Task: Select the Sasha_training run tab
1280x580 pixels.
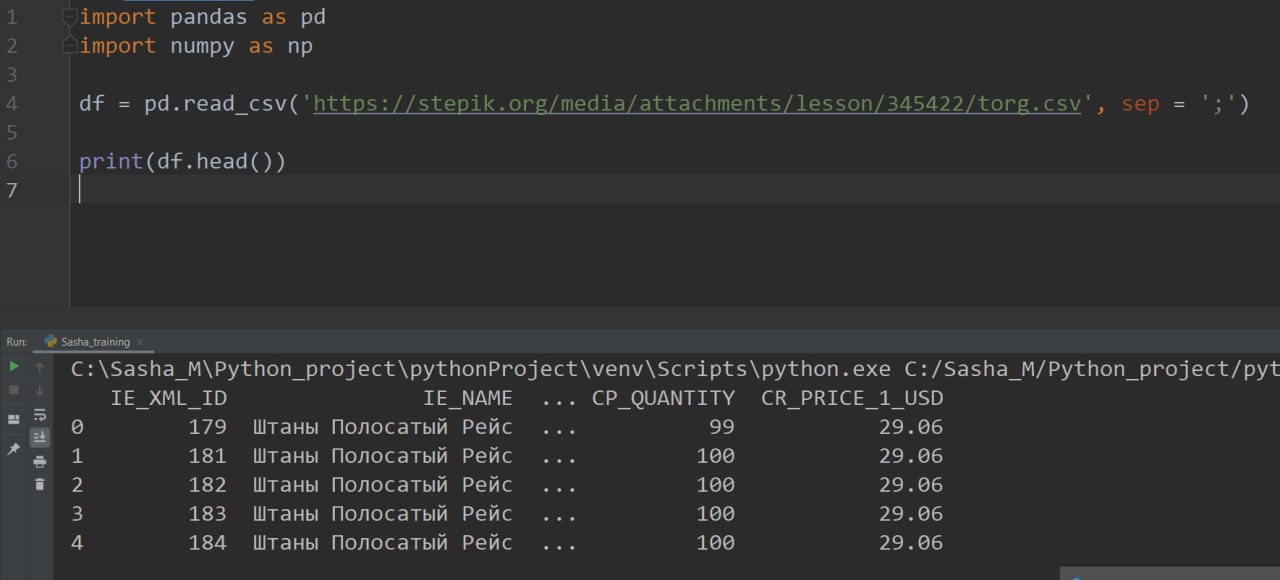Action: [95, 342]
